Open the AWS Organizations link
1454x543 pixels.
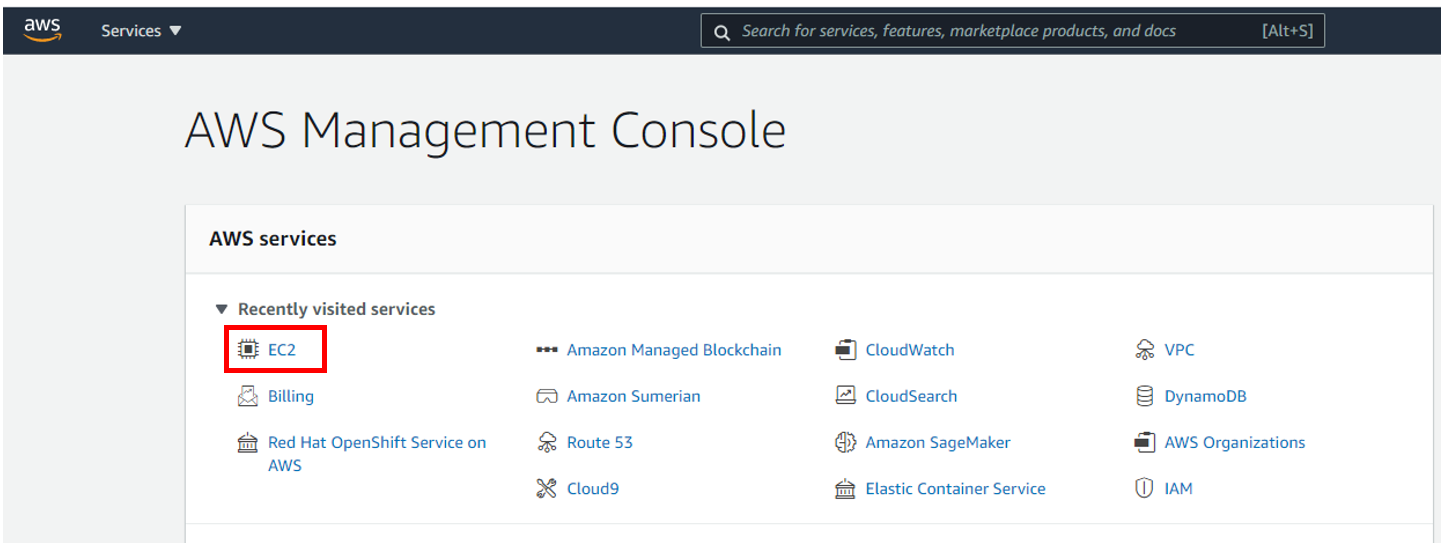tap(1234, 442)
